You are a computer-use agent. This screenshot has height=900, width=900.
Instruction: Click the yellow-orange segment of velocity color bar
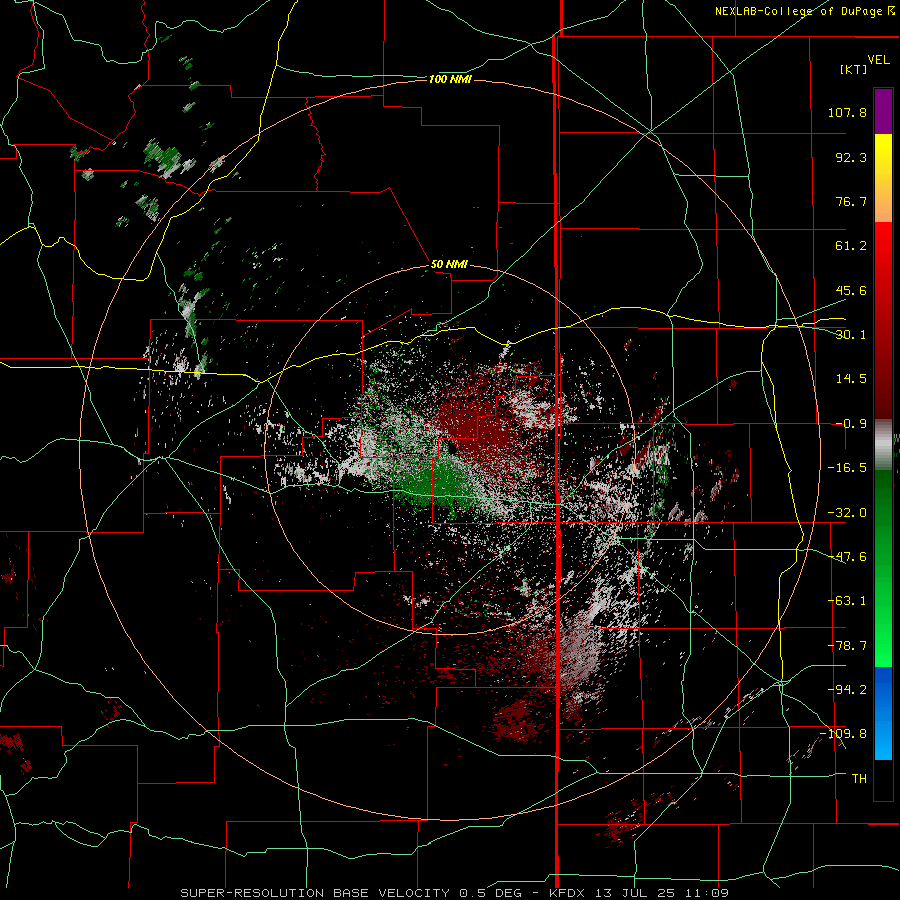883,178
